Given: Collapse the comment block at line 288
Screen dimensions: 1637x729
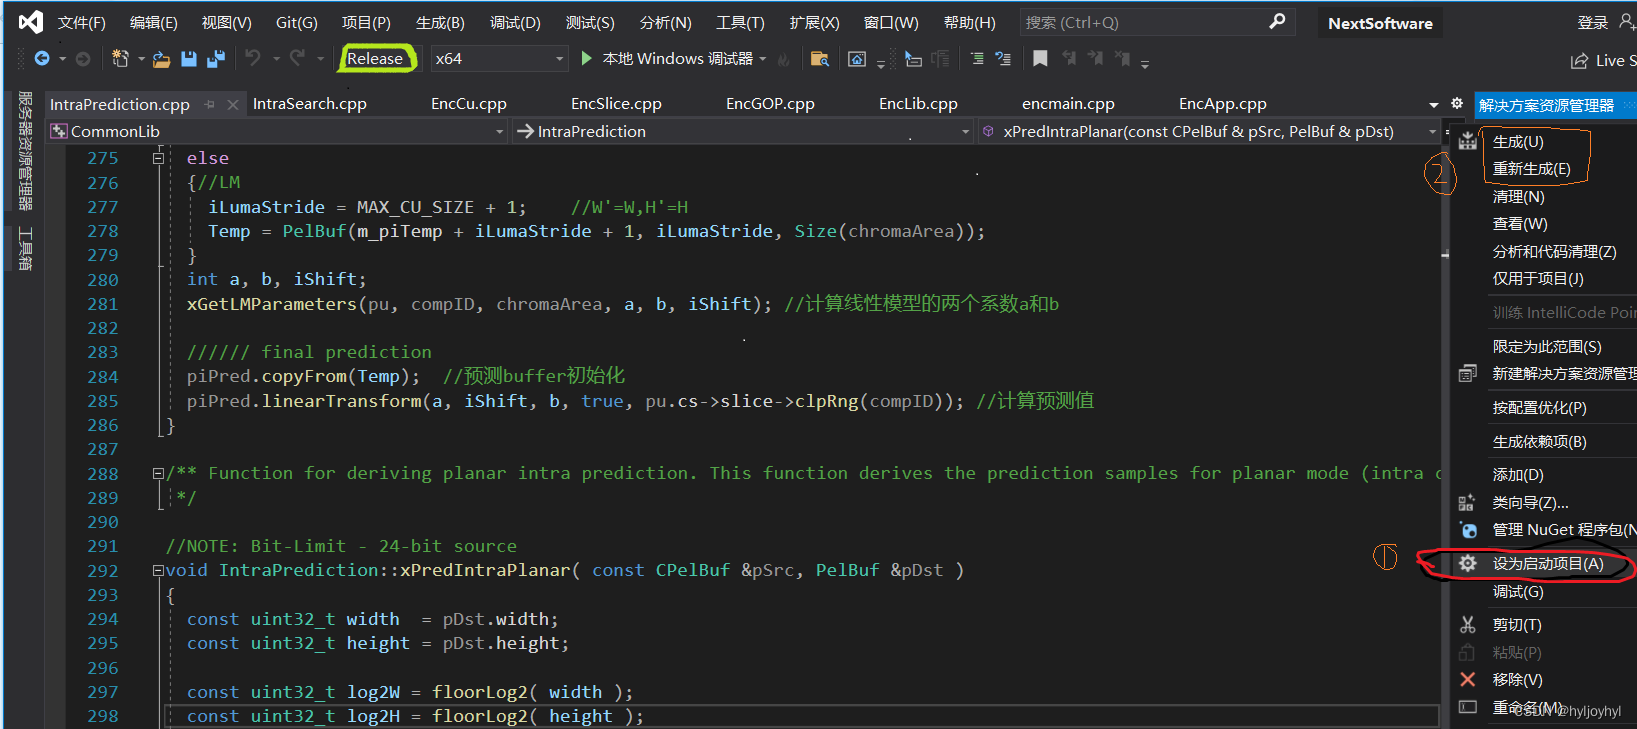Looking at the screenshot, I should pos(158,473).
